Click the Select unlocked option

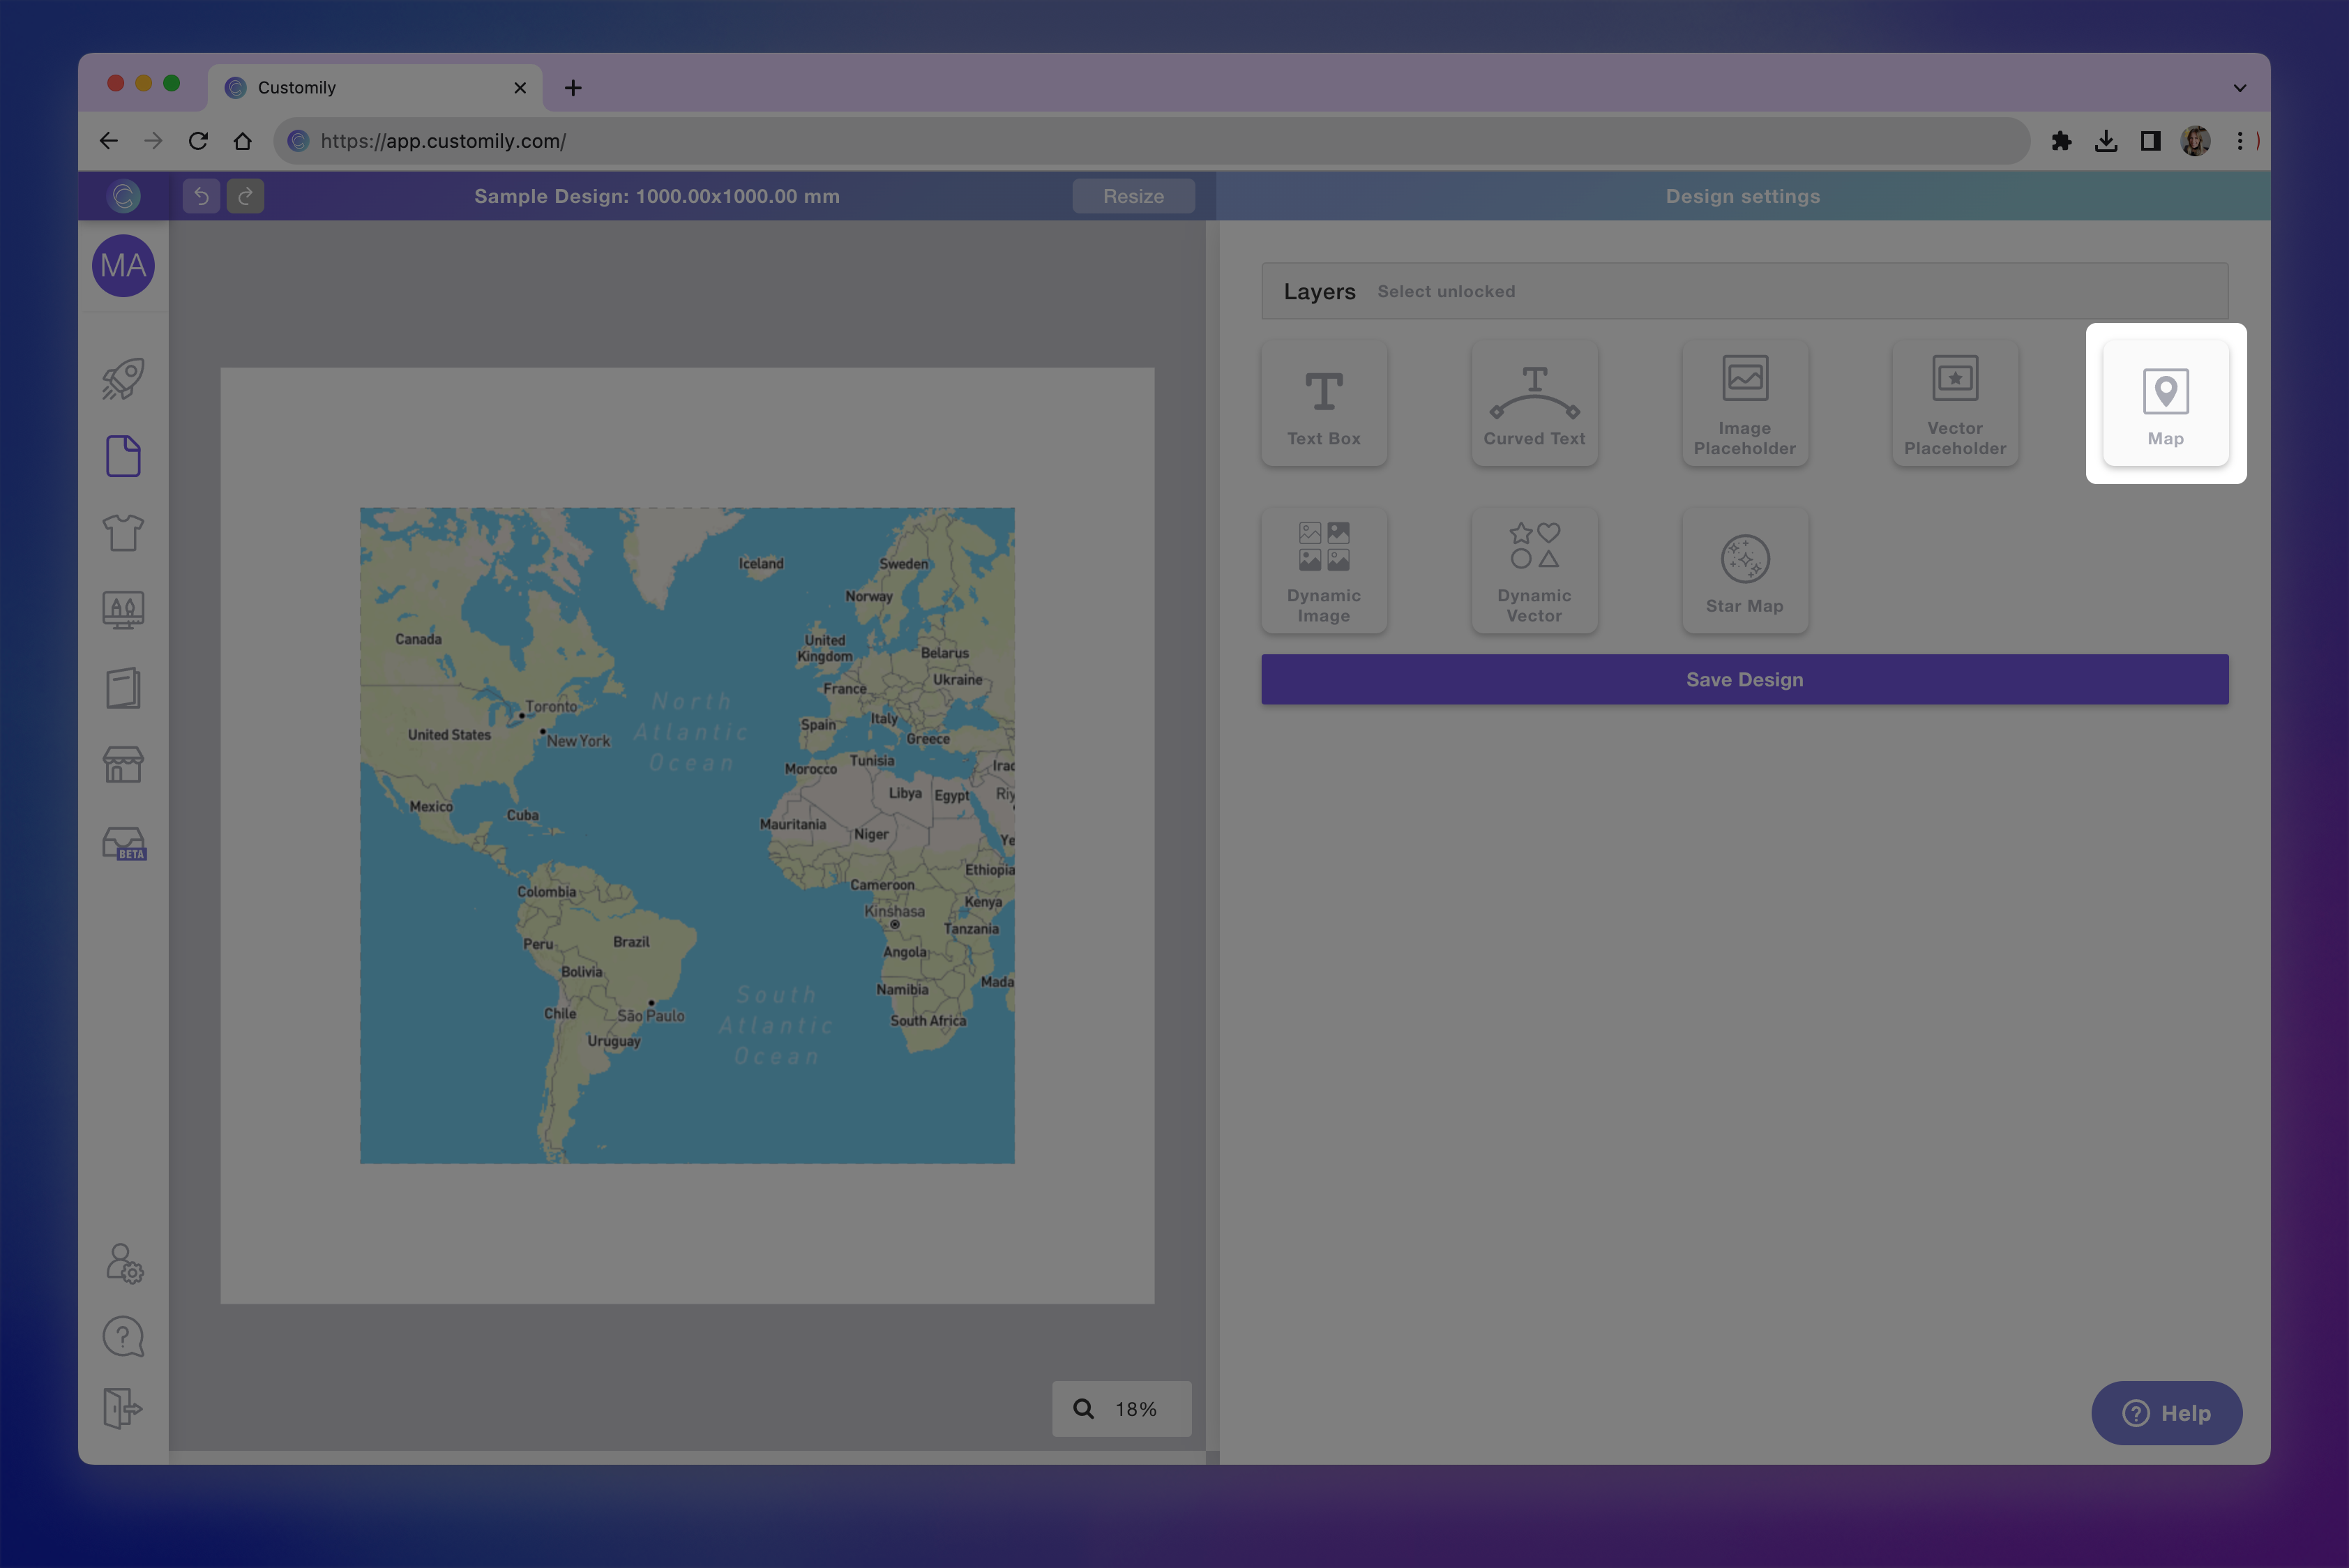pos(1446,291)
